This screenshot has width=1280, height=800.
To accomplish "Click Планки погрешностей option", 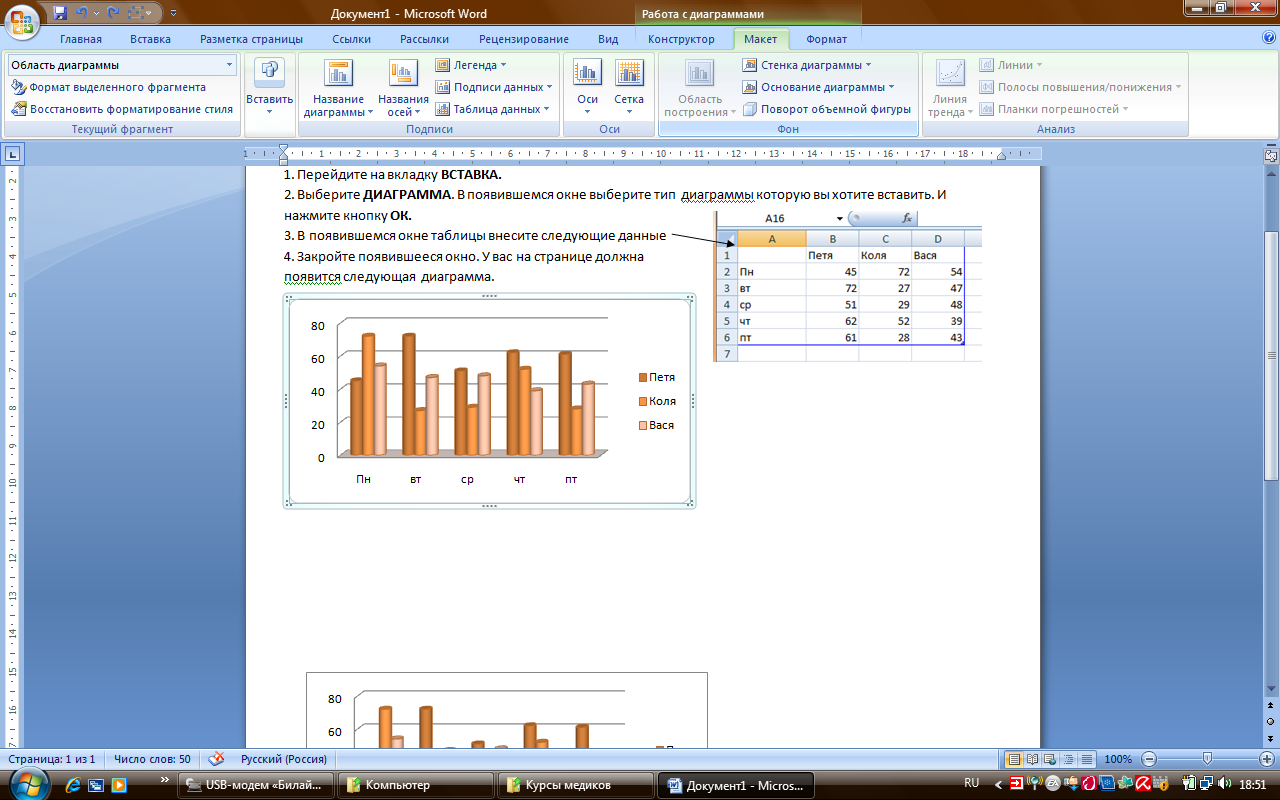I will pos(1054,109).
